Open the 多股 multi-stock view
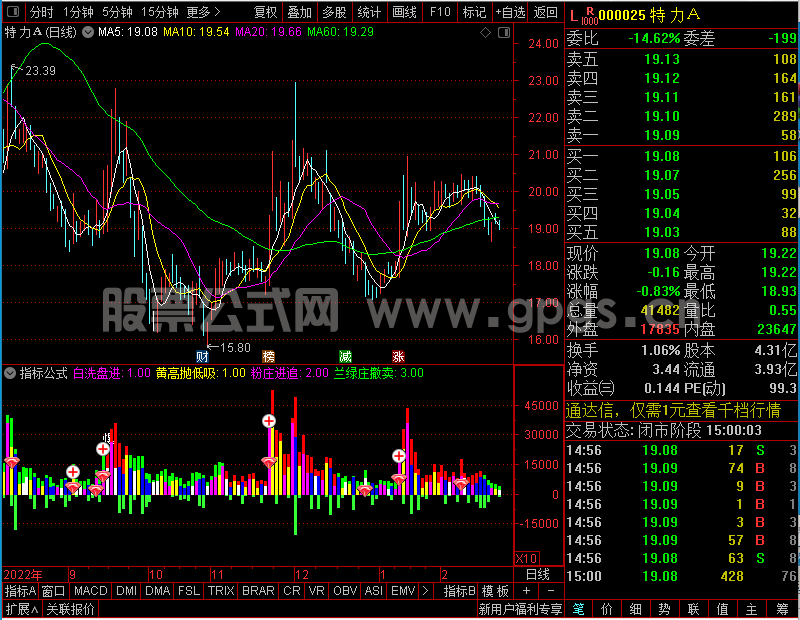The height and width of the screenshot is (620, 800). tap(334, 12)
